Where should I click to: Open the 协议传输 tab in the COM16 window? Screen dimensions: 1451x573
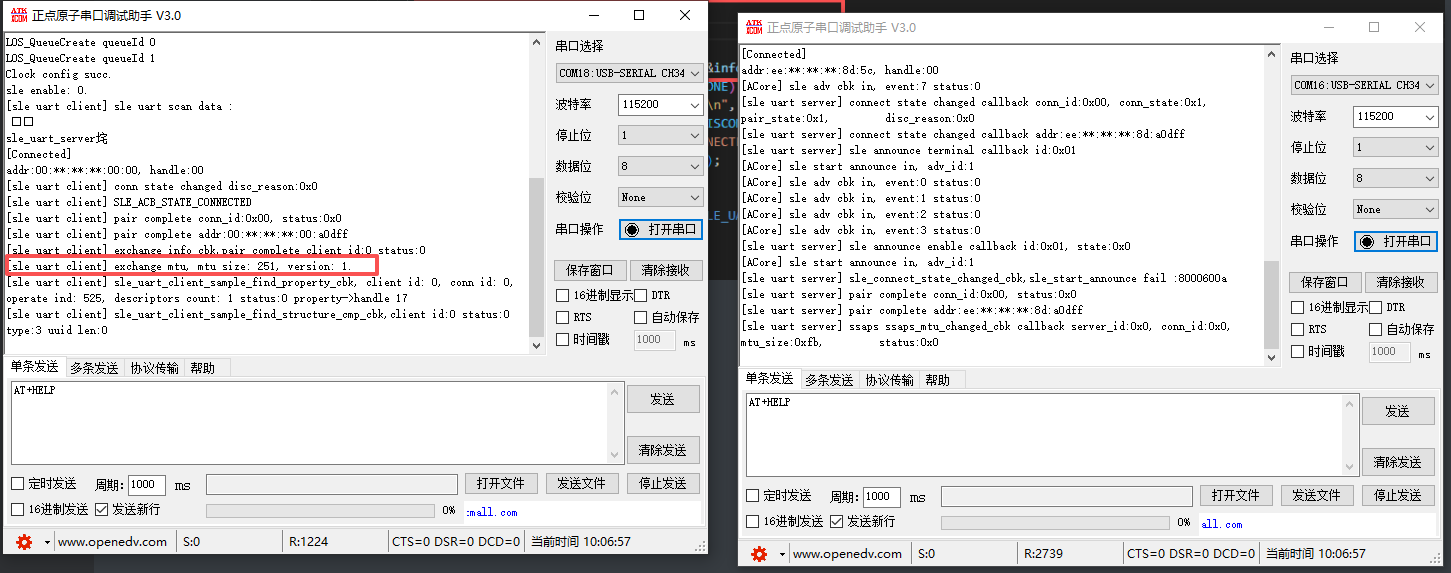click(x=890, y=380)
